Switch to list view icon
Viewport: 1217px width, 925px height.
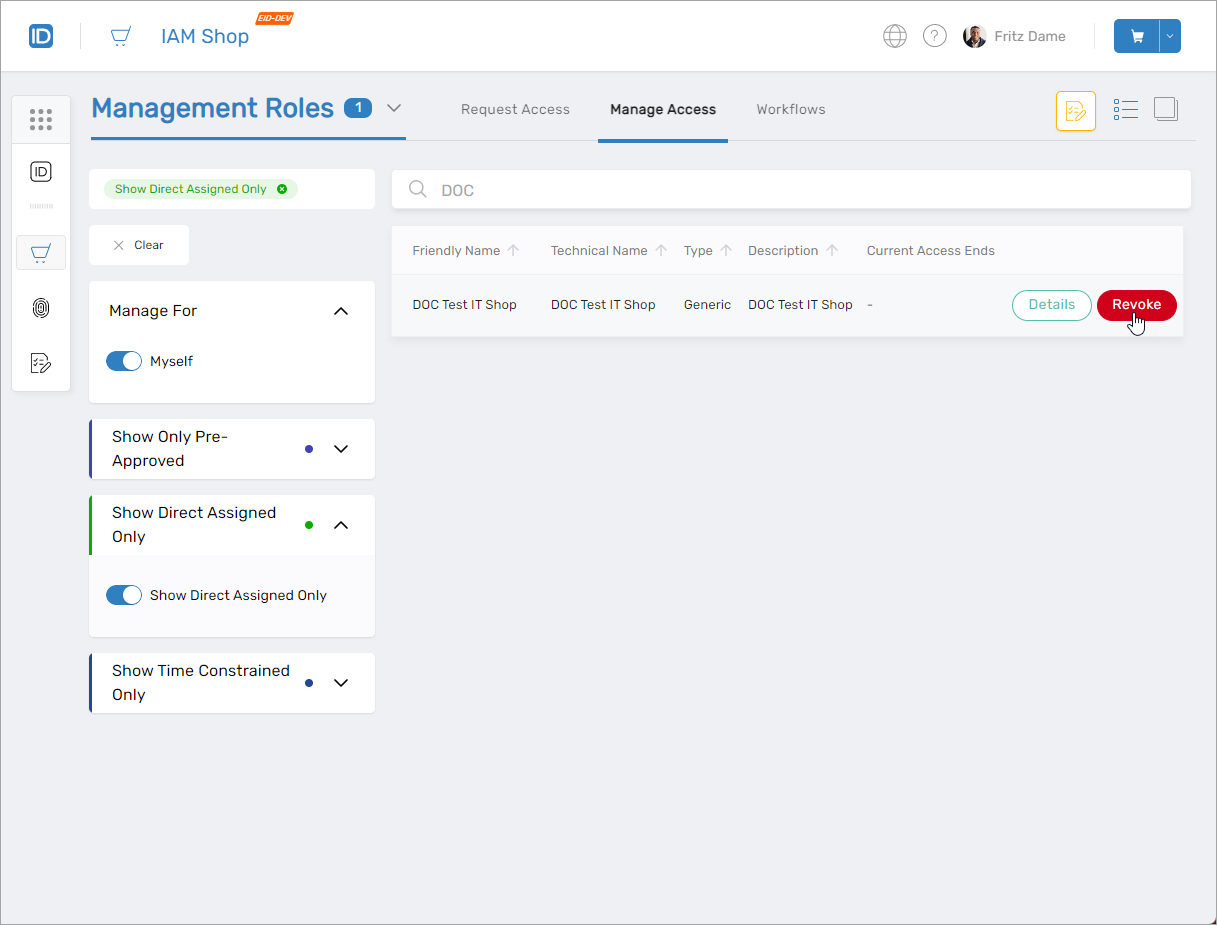click(x=1126, y=110)
